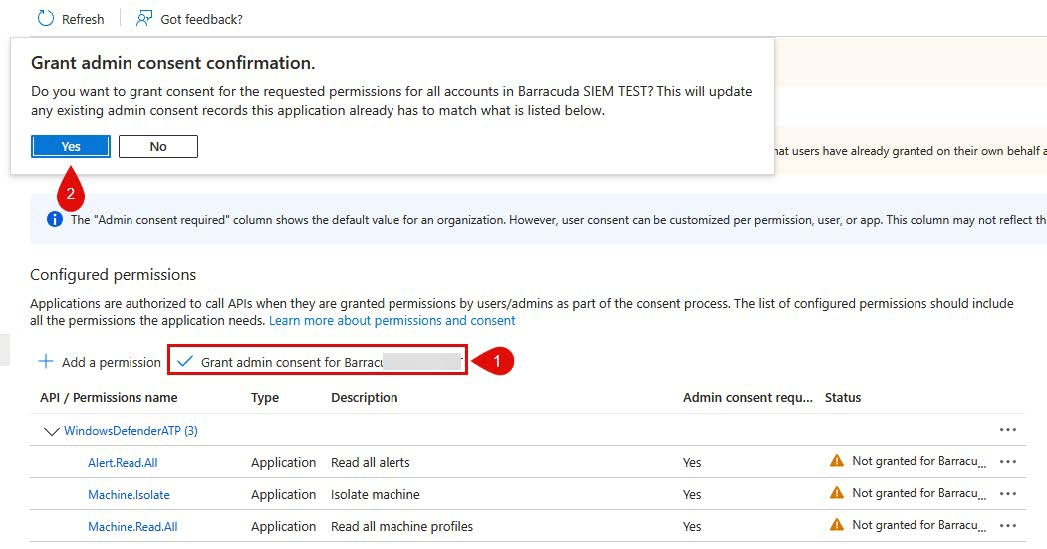Image resolution: width=1047 pixels, height=549 pixels.
Task: Click the Type column header
Action: [265, 397]
